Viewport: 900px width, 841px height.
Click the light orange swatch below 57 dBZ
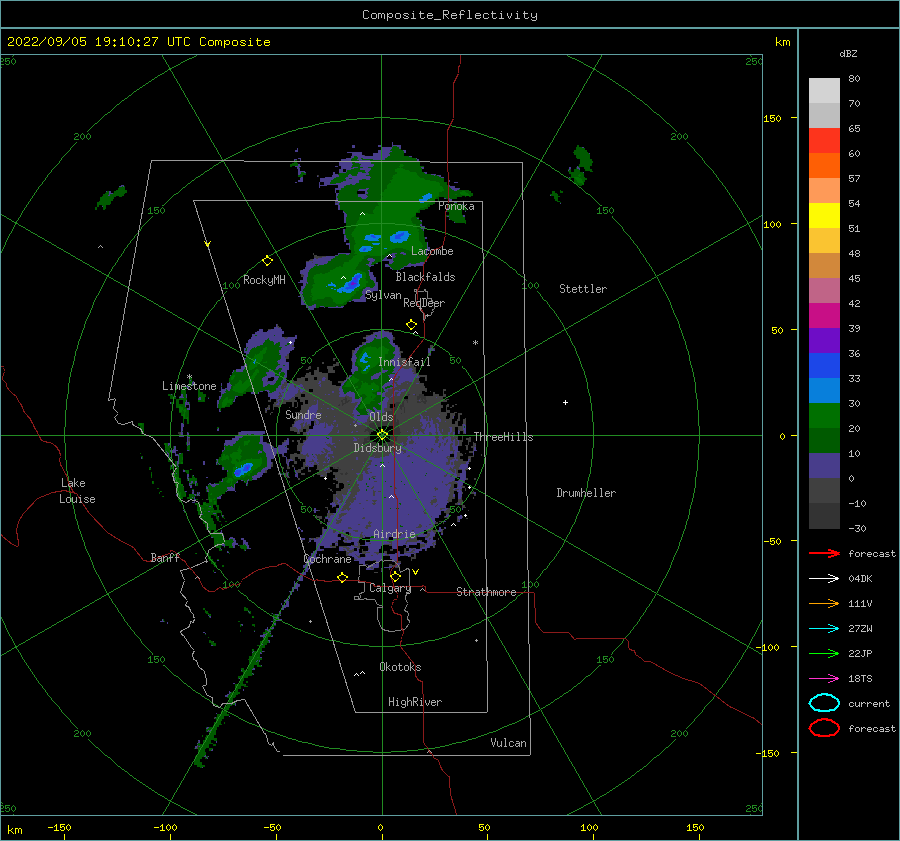824,191
